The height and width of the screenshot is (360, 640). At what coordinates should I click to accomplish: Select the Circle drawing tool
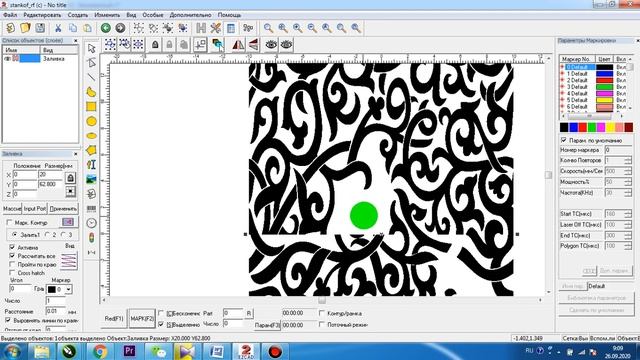91,121
